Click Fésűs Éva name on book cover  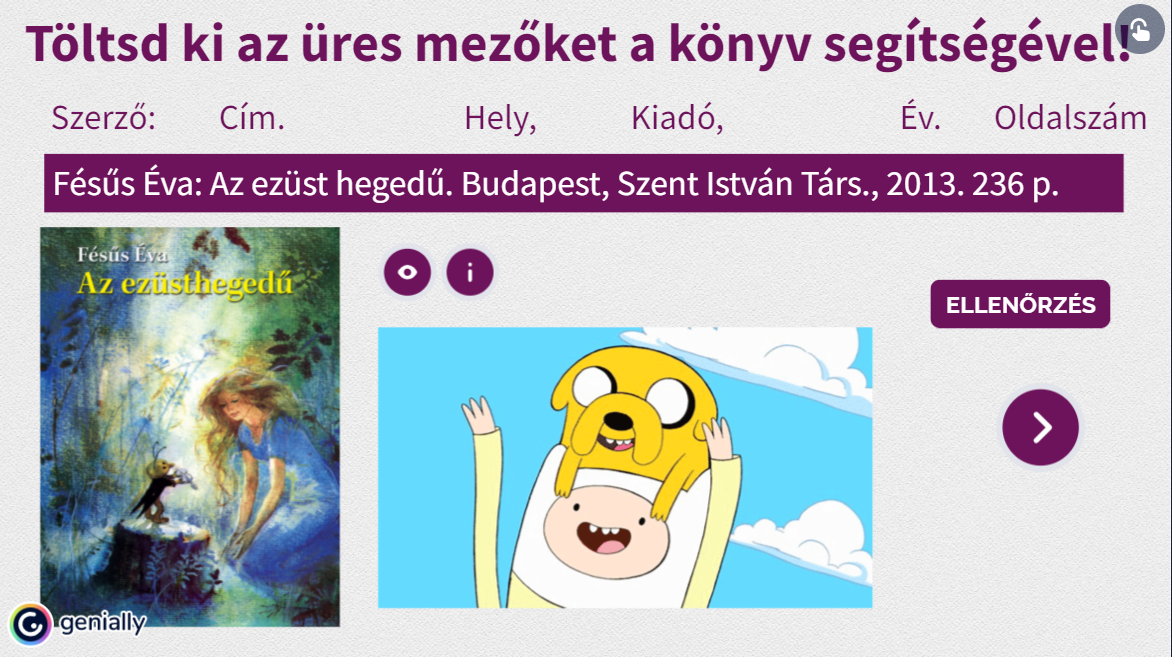point(123,255)
